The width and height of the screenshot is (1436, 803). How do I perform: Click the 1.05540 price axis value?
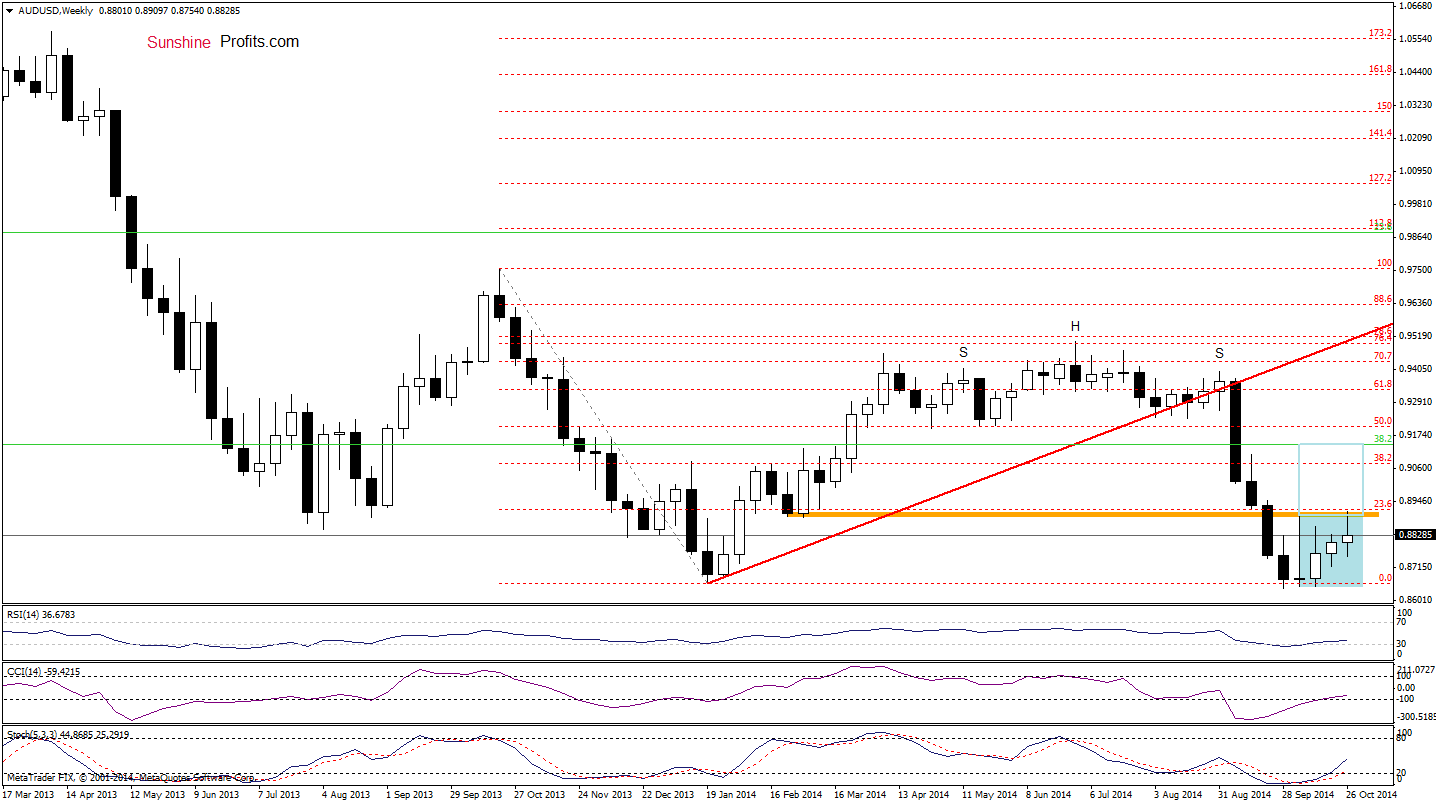tap(1416, 39)
